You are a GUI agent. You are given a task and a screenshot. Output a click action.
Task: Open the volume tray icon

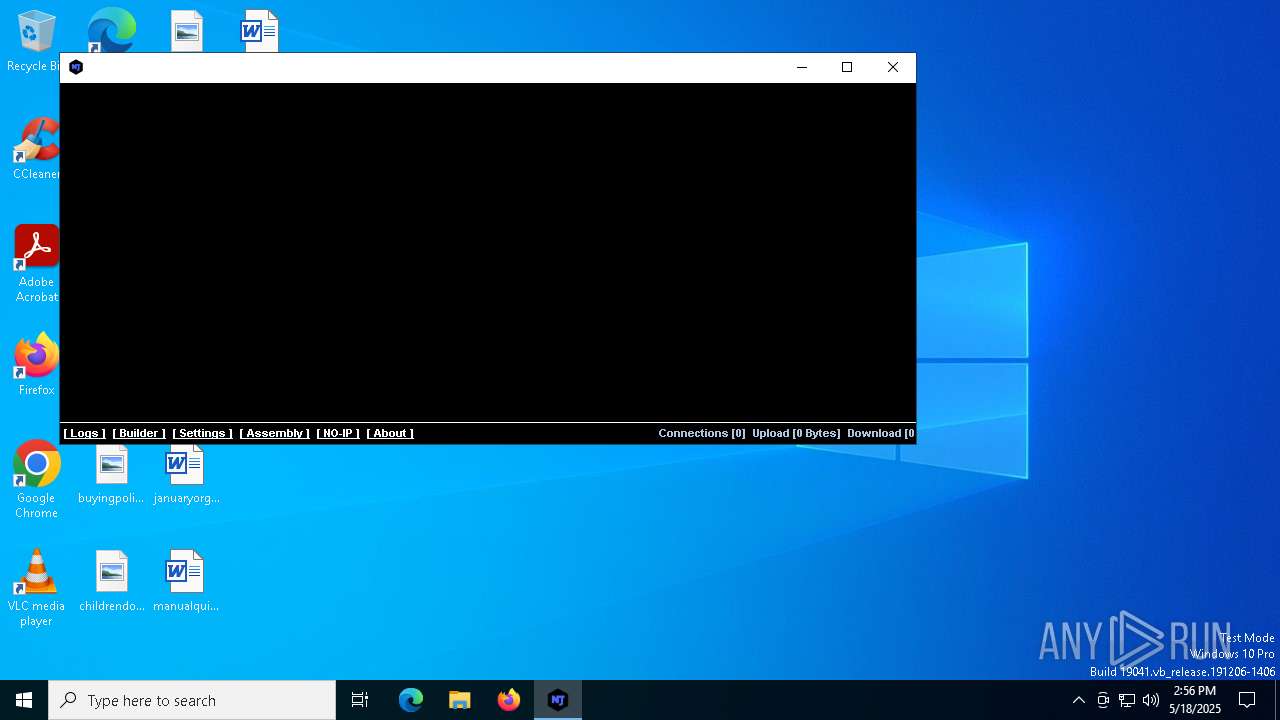point(1151,700)
